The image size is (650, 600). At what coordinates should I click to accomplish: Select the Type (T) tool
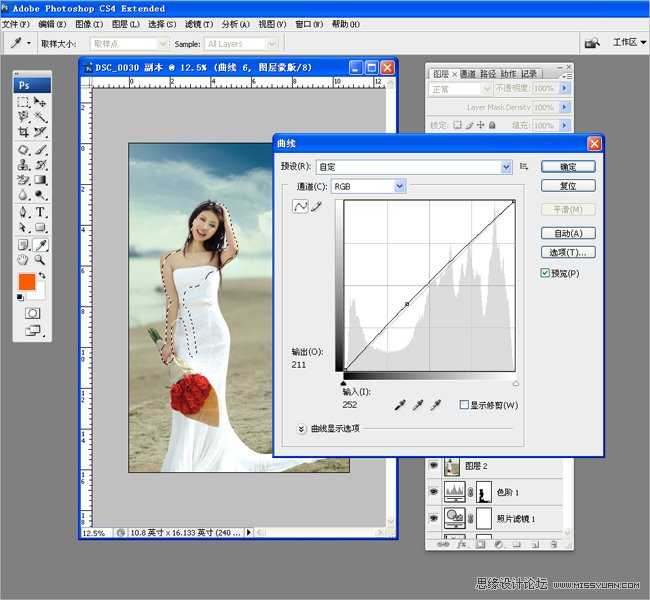[x=41, y=213]
